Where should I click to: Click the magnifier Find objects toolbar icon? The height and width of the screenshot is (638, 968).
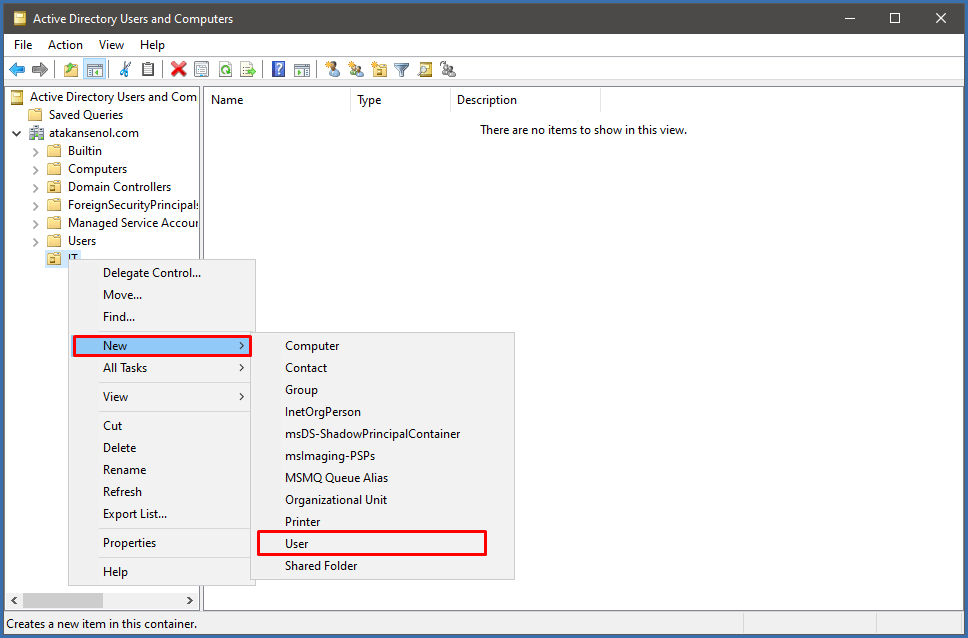(425, 70)
